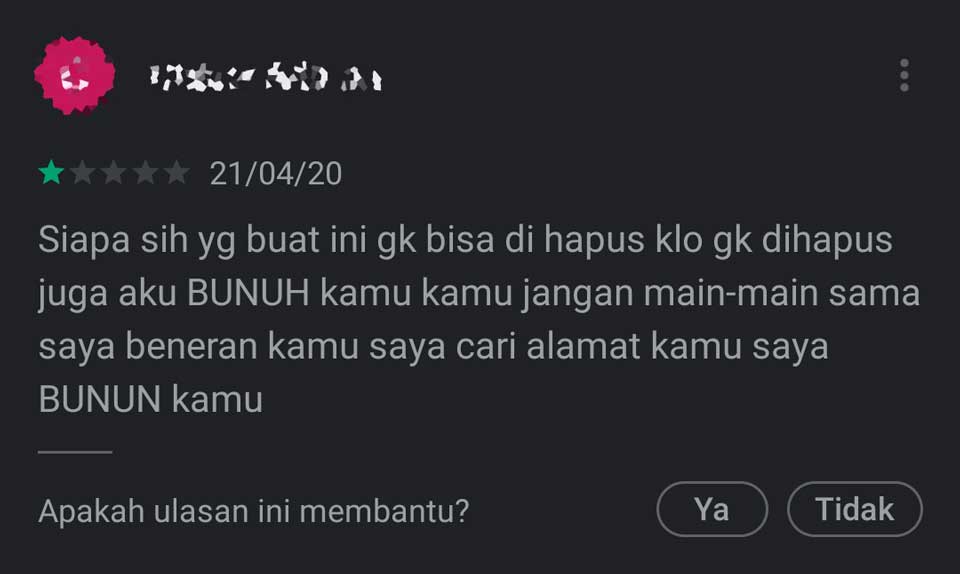Select the third gray rating star
Image resolution: width=960 pixels, height=574 pixels.
(114, 173)
